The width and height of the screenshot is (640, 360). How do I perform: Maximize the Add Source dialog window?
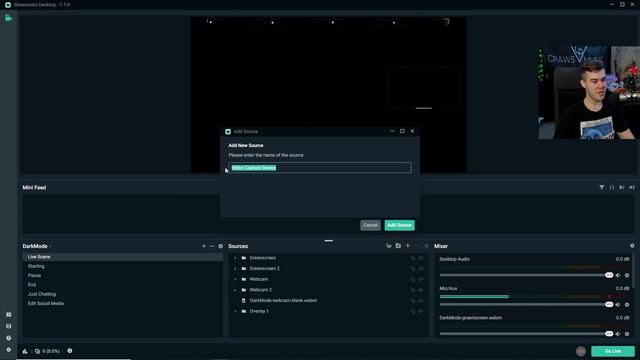(402, 131)
